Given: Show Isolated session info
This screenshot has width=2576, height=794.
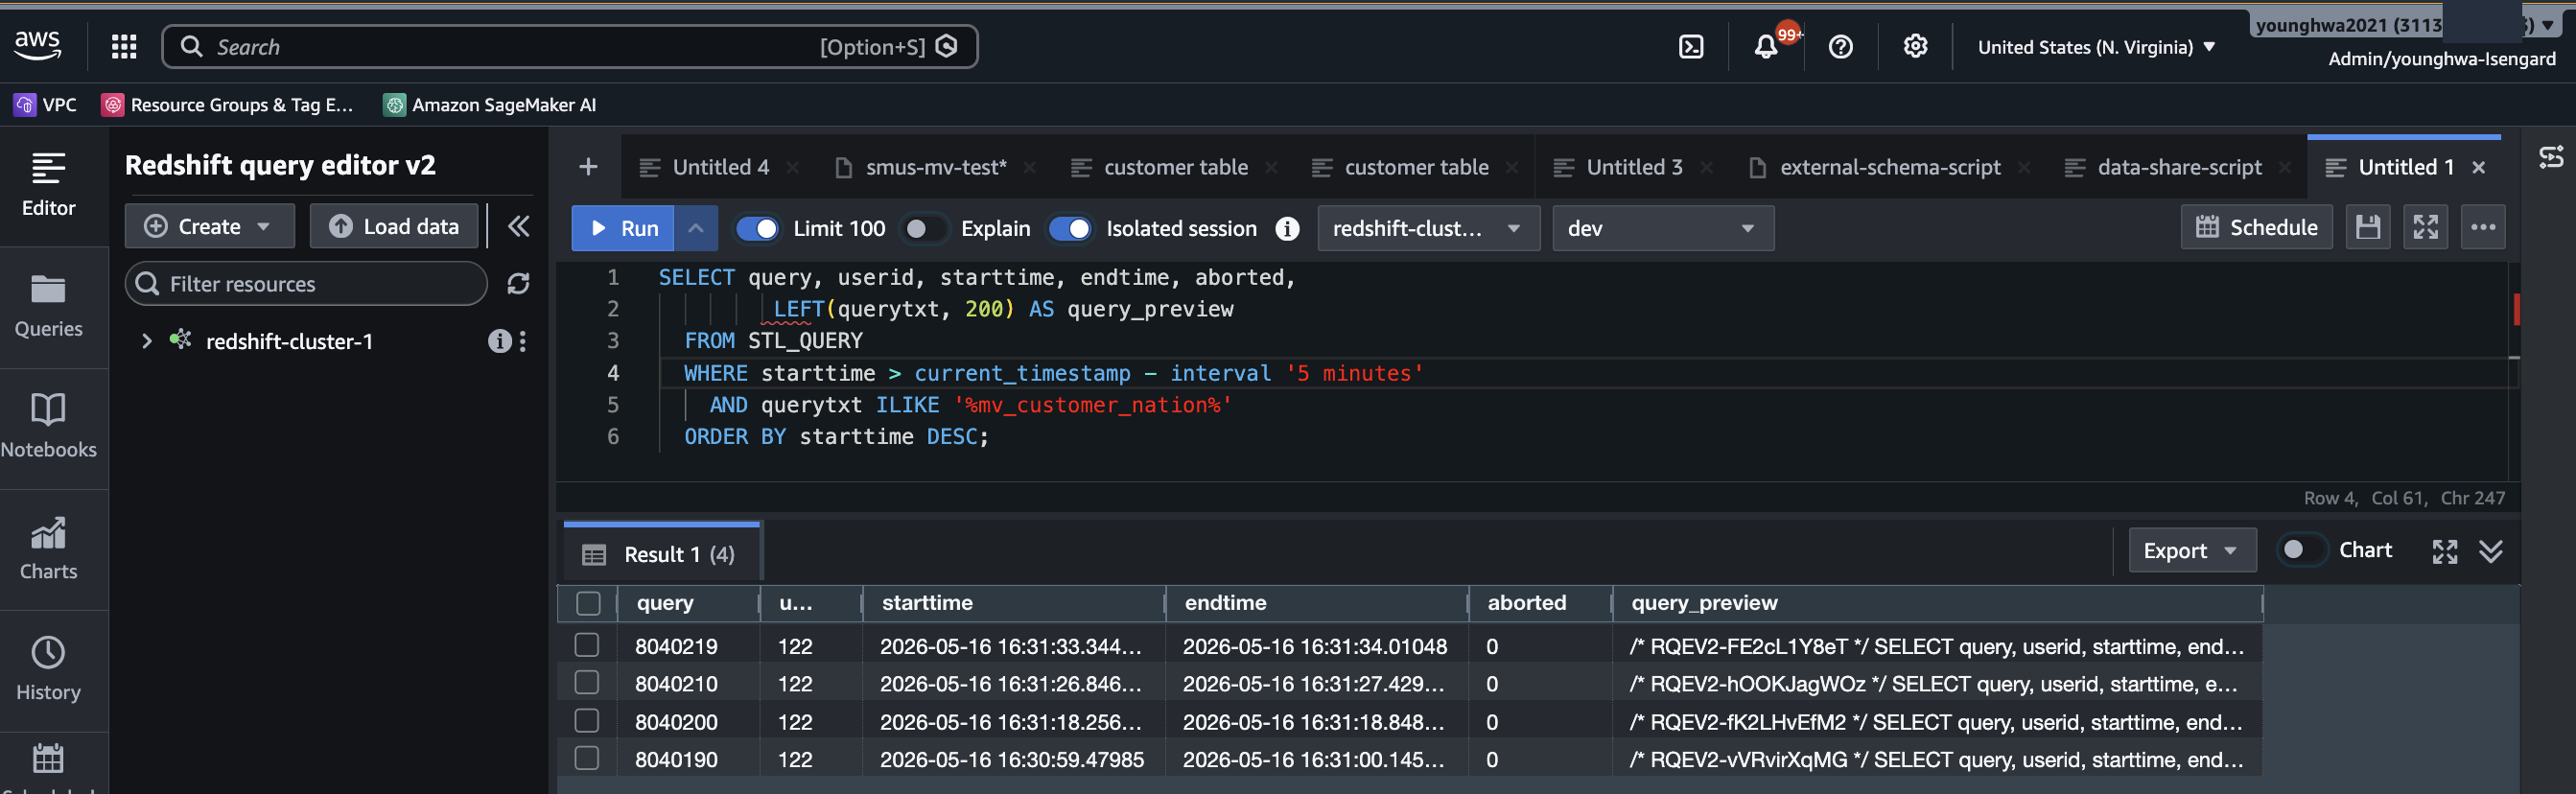Looking at the screenshot, I should [1287, 229].
